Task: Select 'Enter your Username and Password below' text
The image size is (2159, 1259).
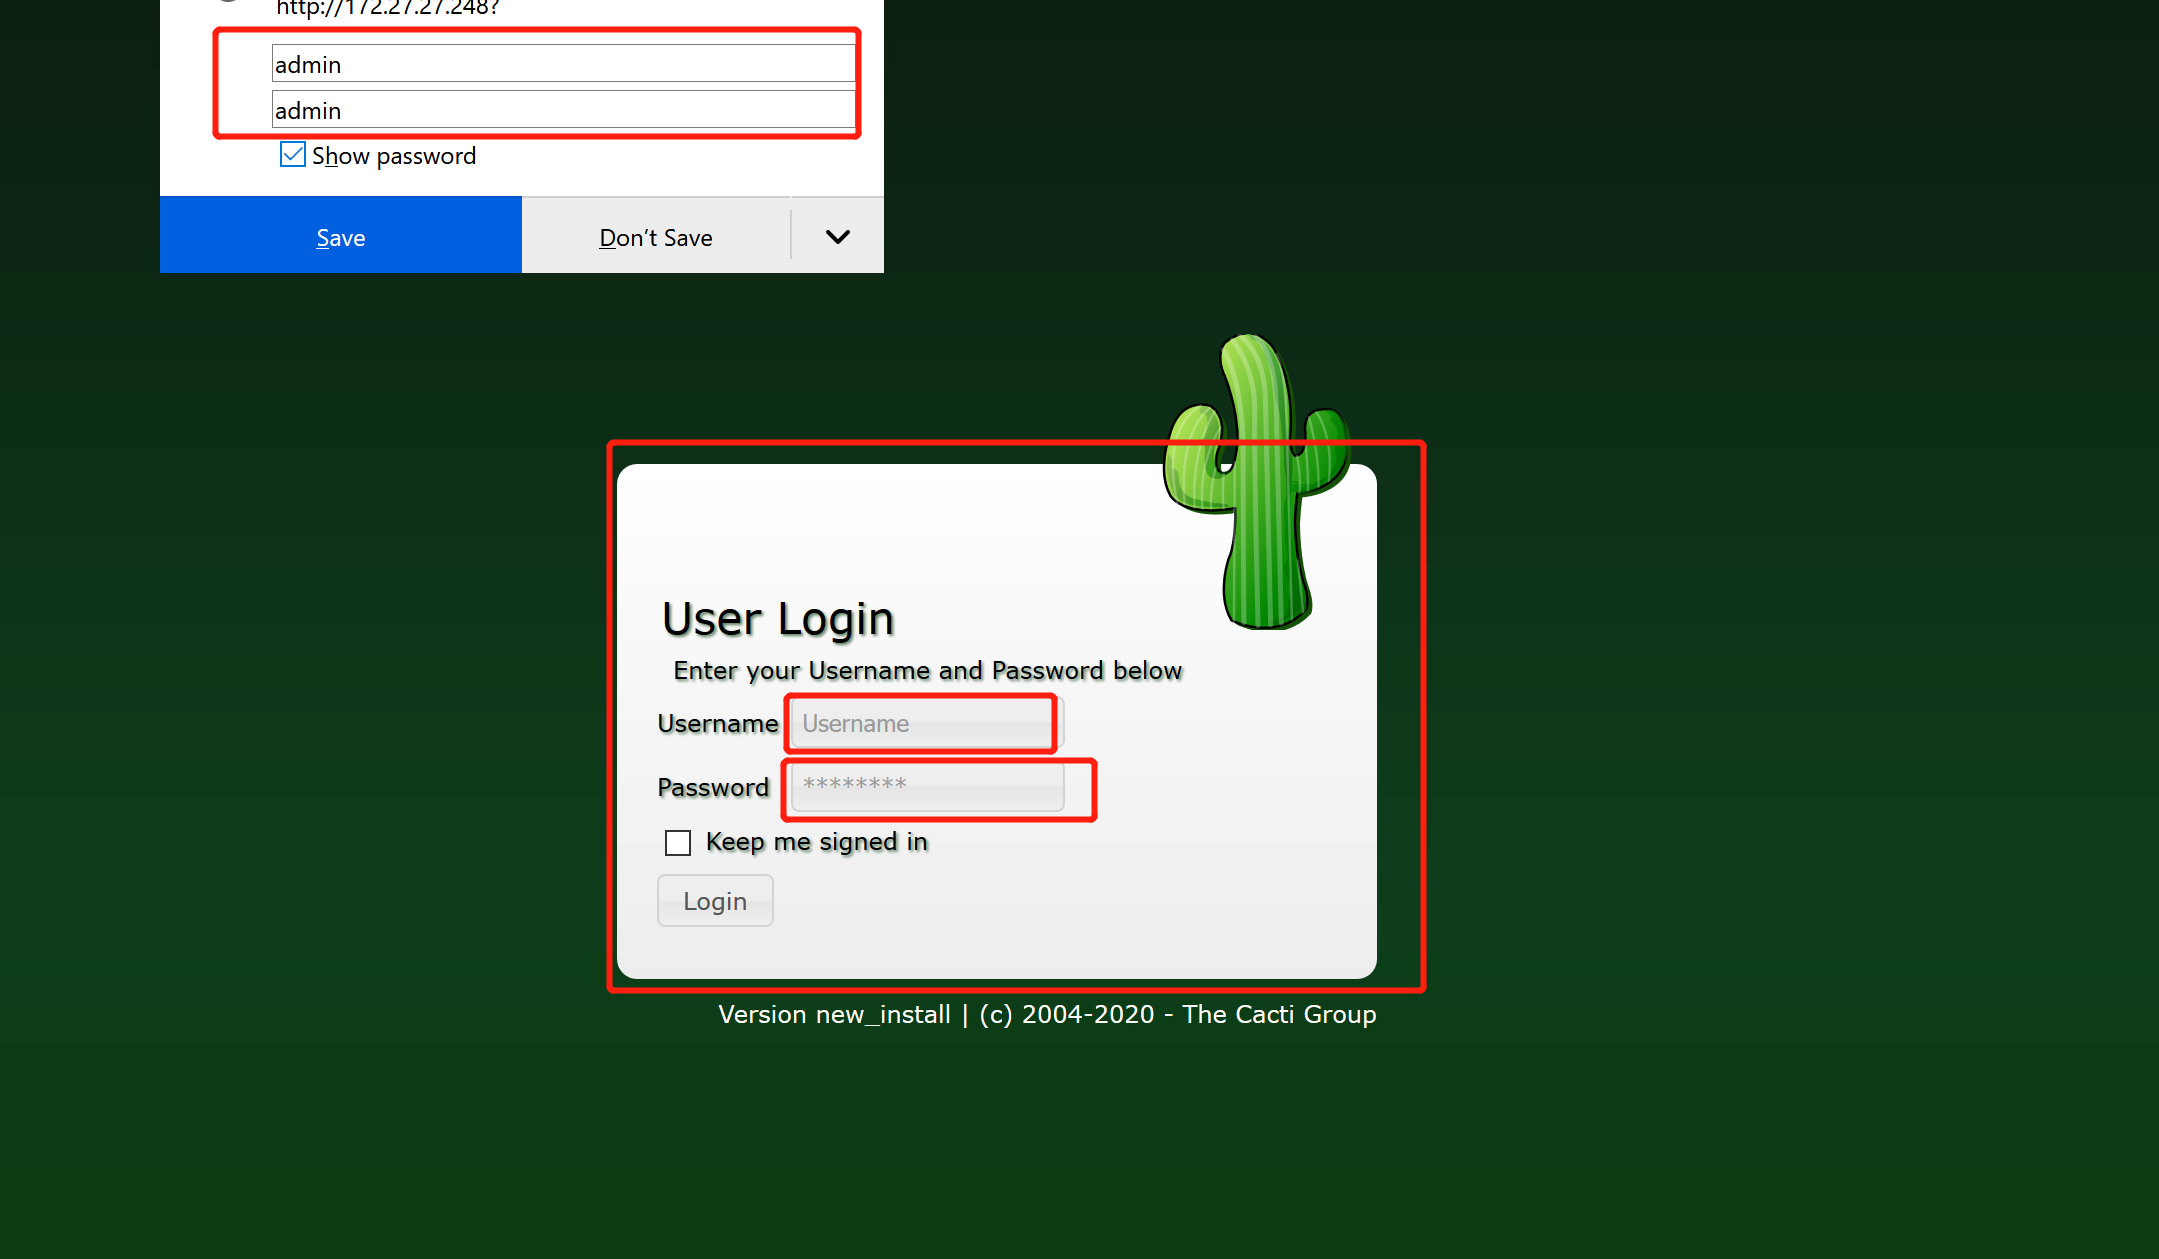Action: pos(928,670)
